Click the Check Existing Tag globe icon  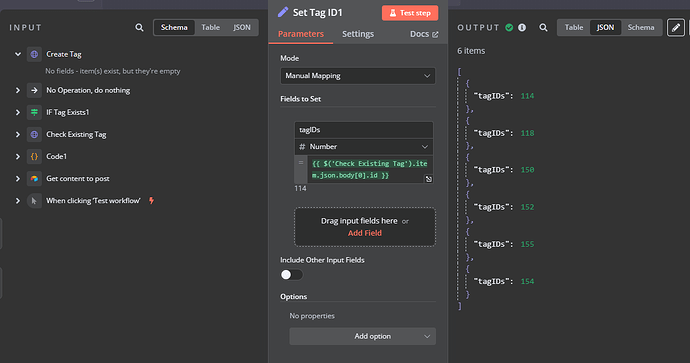[x=34, y=134]
